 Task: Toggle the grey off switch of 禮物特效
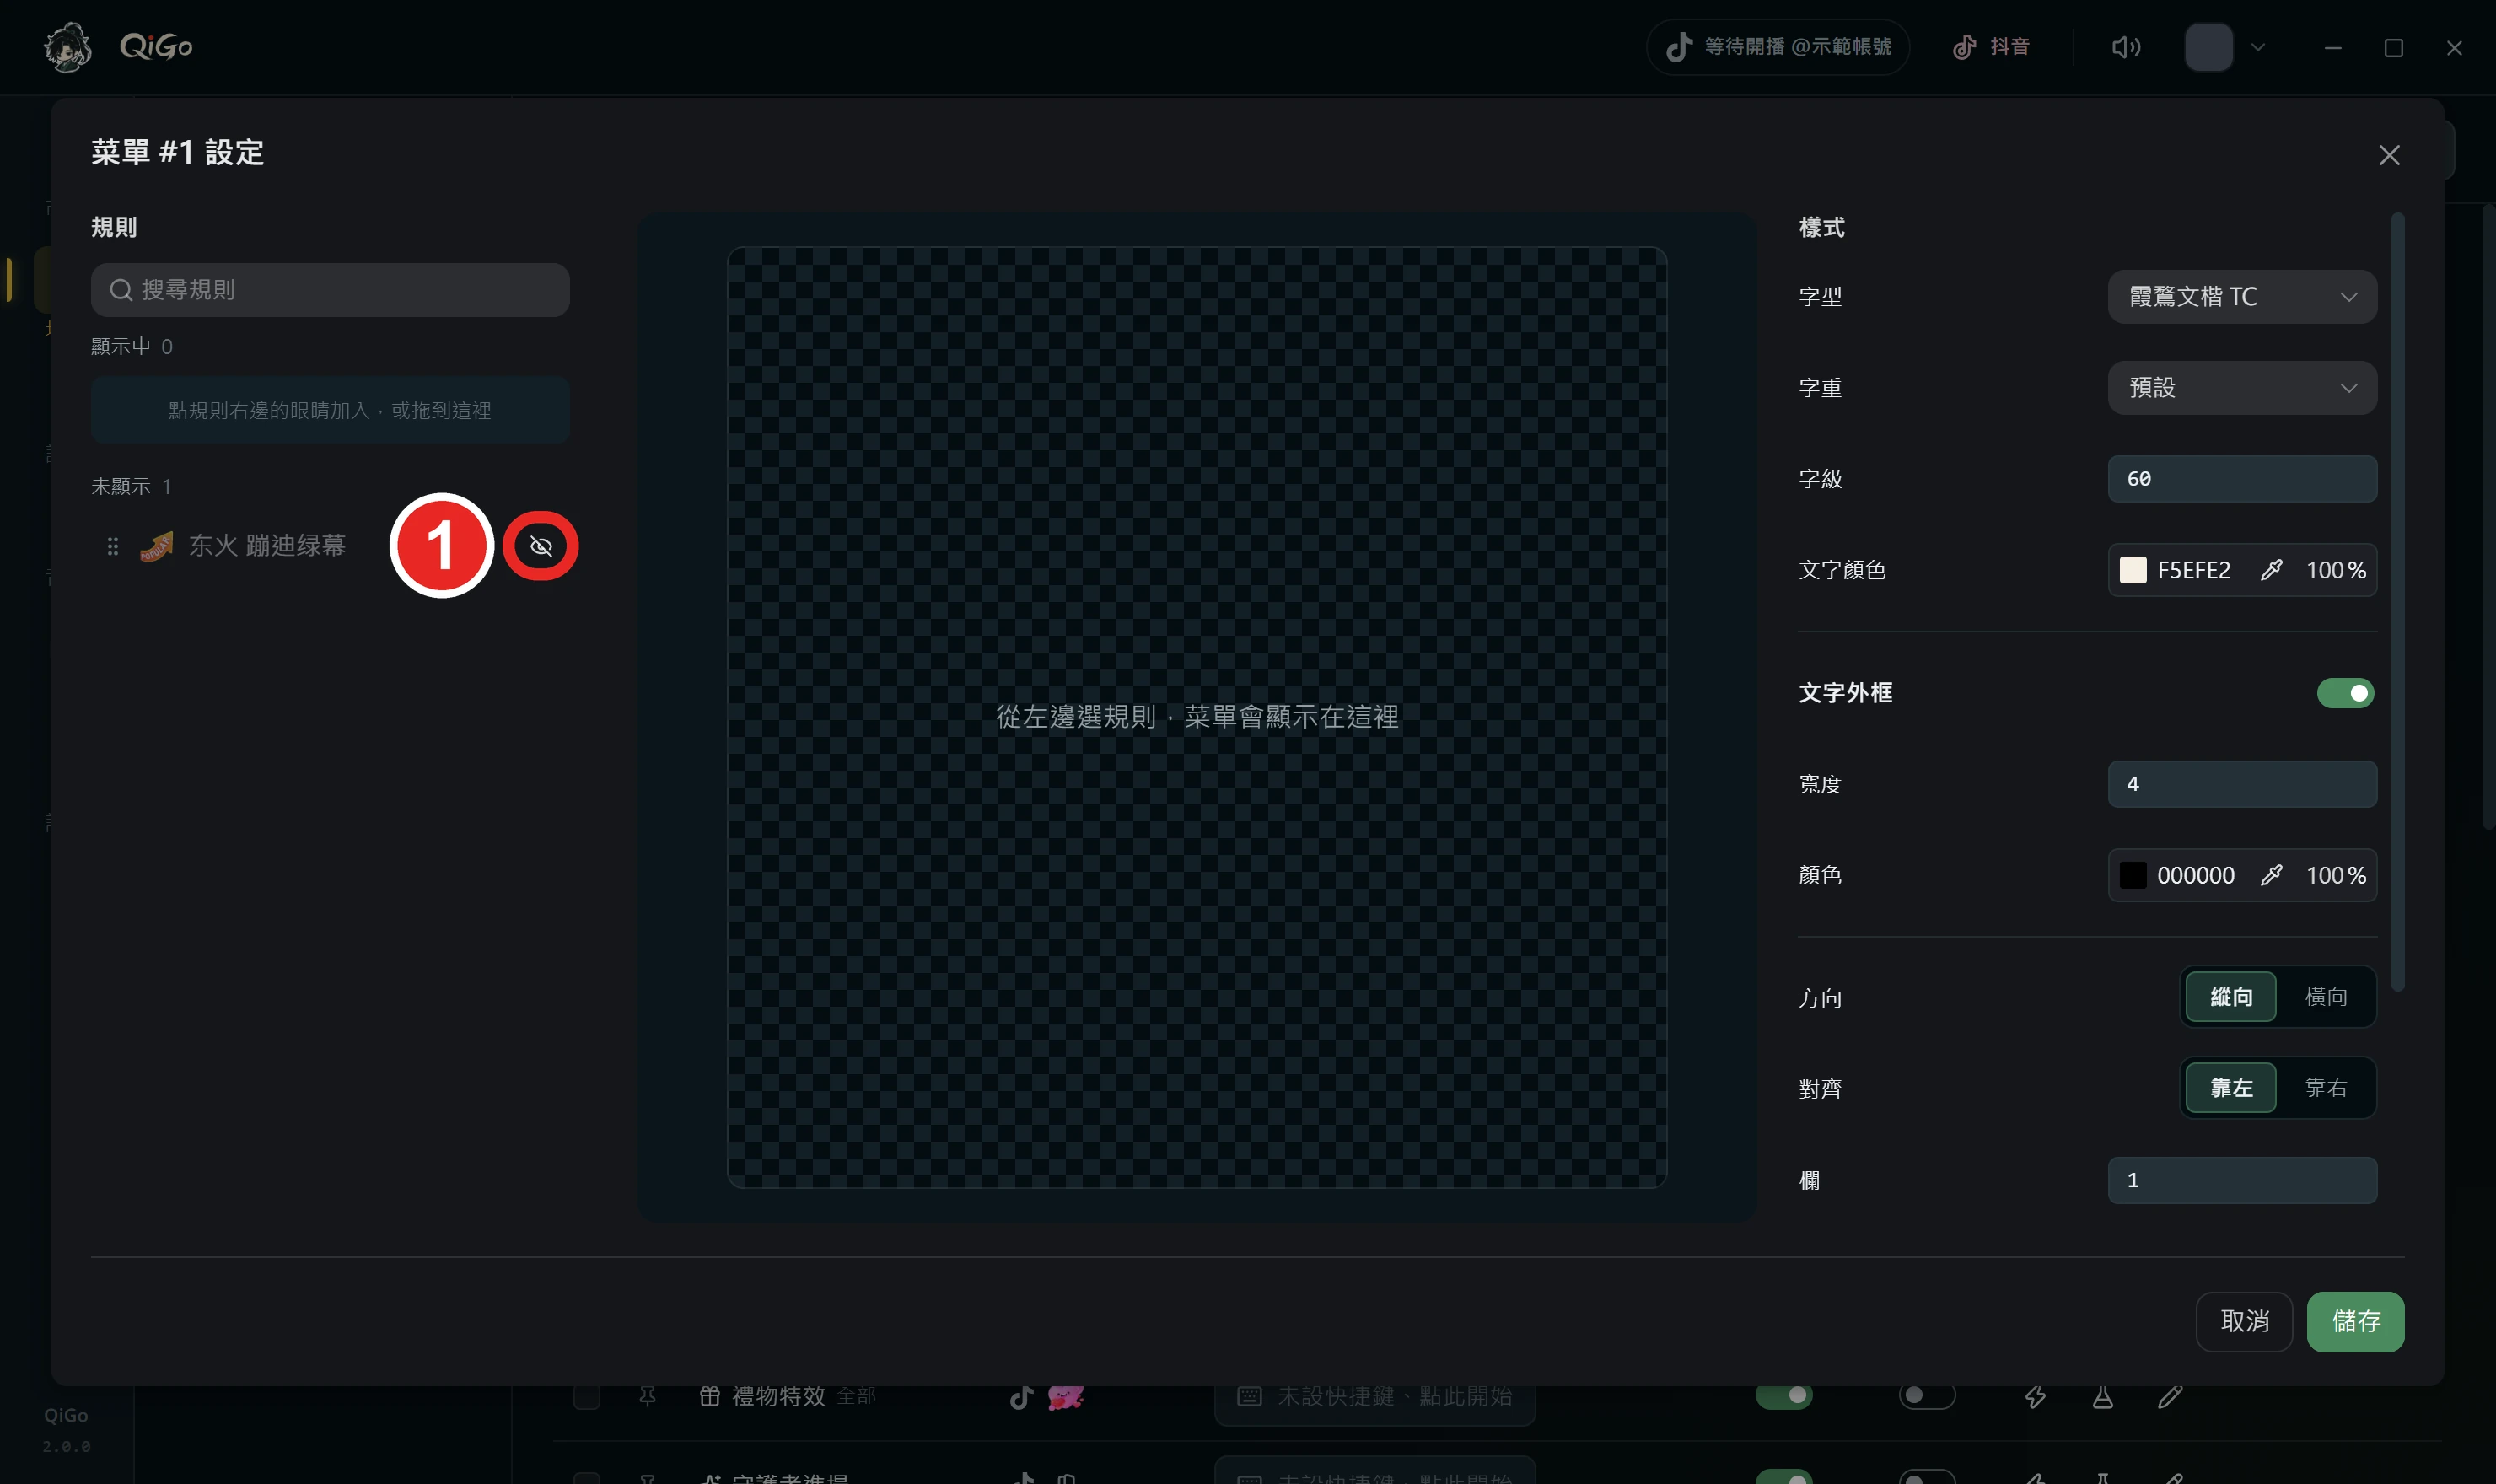1926,1396
